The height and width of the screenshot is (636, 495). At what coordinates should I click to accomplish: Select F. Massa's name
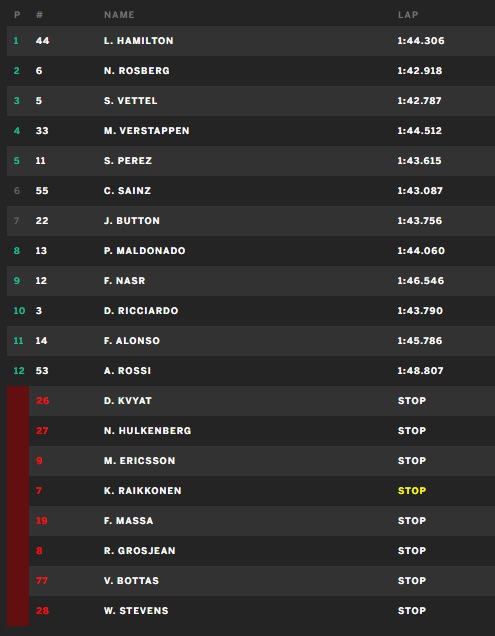[129, 521]
